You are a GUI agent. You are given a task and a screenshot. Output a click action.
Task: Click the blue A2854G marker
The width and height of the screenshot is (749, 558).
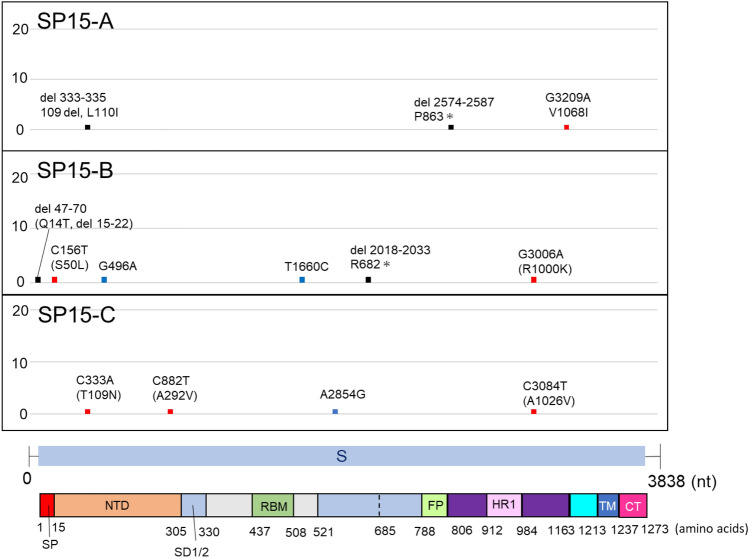tap(335, 412)
